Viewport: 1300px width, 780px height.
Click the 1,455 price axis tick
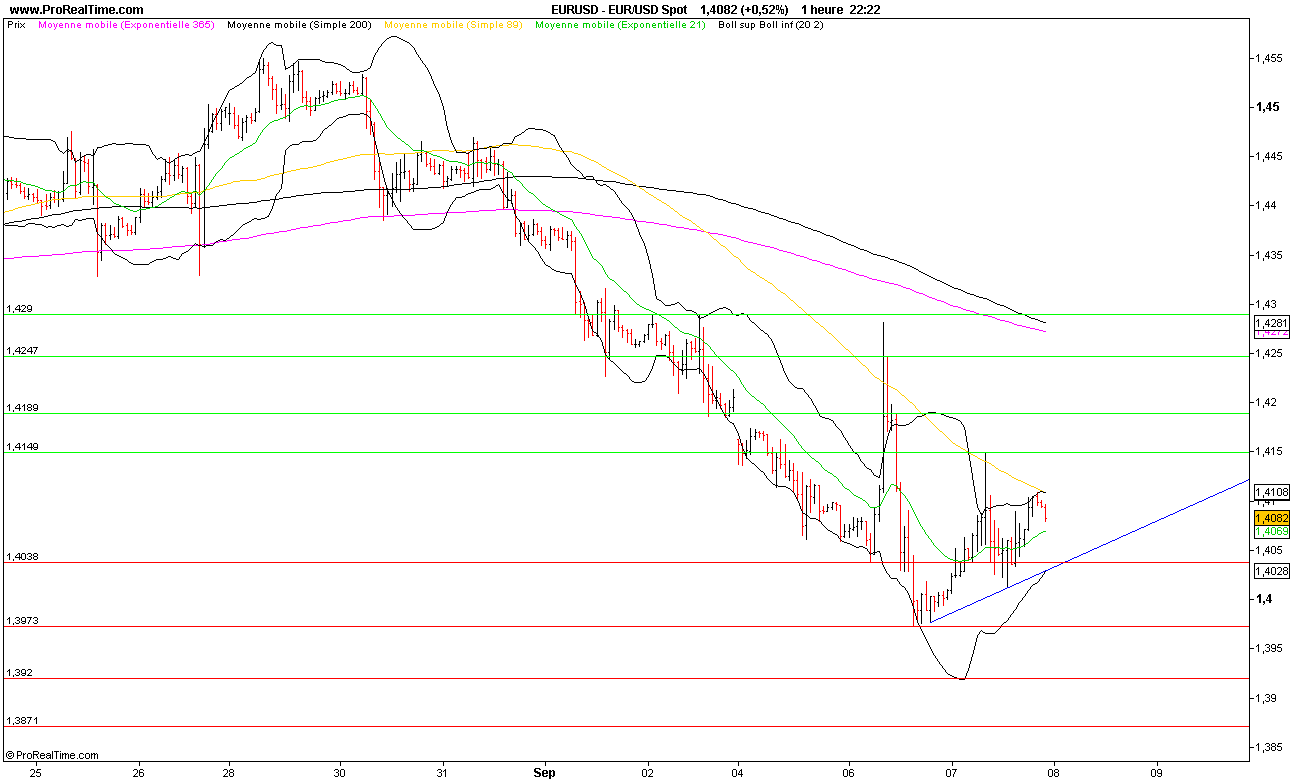1271,58
